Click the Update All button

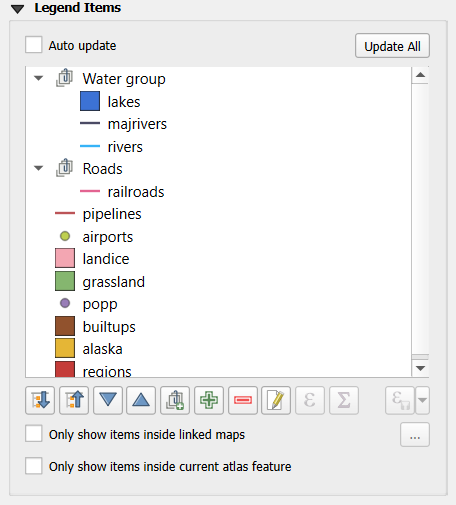point(392,46)
